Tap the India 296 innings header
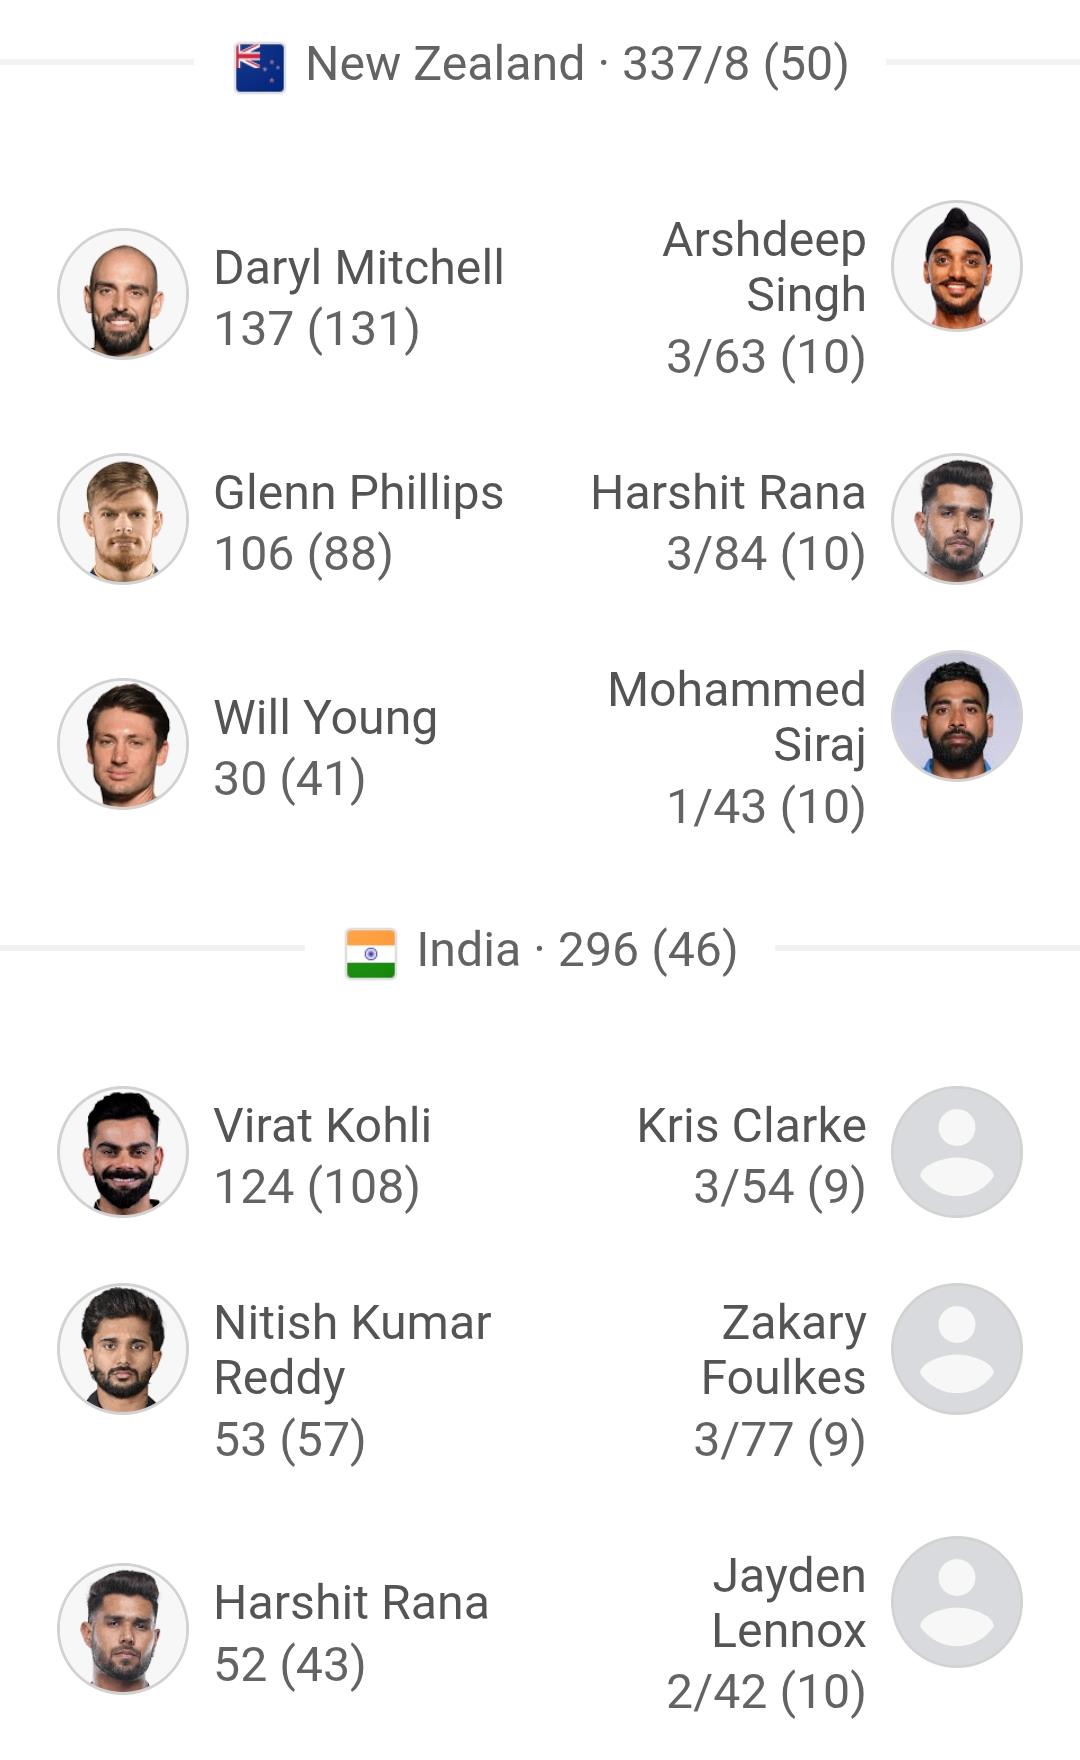The image size is (1080, 1760). click(577, 950)
